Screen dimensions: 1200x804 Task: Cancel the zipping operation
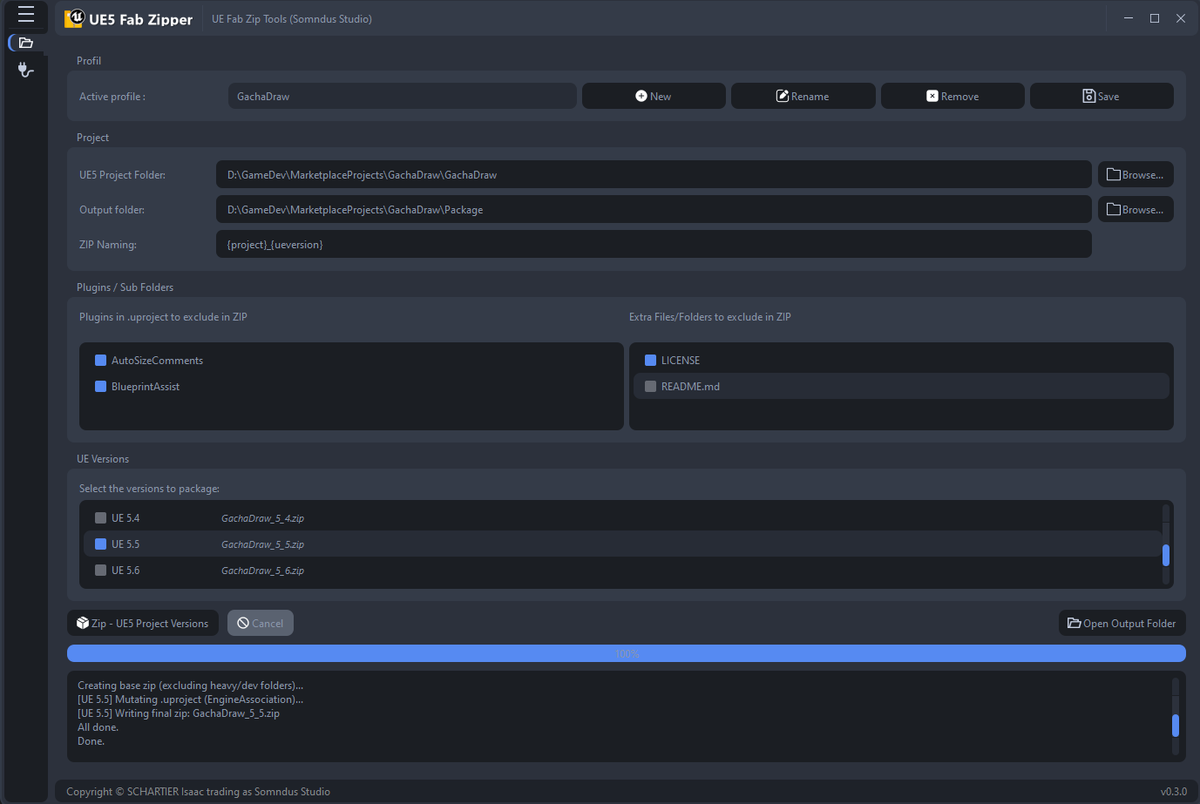(x=260, y=623)
